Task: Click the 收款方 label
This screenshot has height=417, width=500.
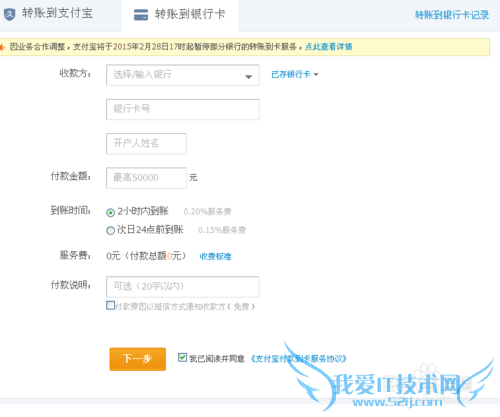Action: (75, 73)
